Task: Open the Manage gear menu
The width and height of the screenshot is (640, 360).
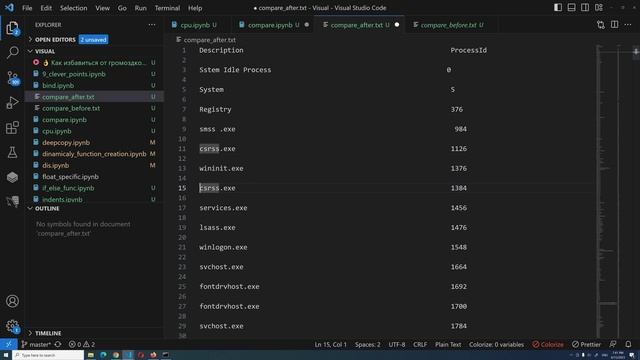Action: [12, 326]
